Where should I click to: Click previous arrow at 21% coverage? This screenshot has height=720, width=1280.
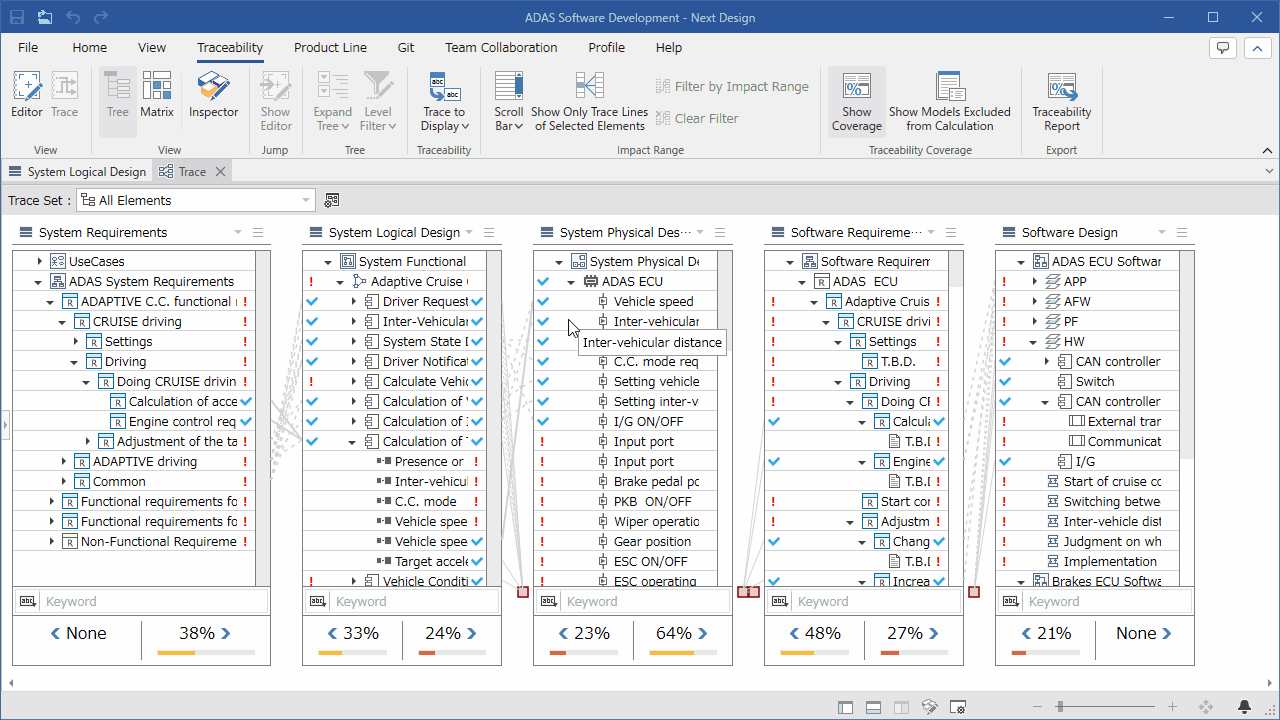tap(1027, 633)
